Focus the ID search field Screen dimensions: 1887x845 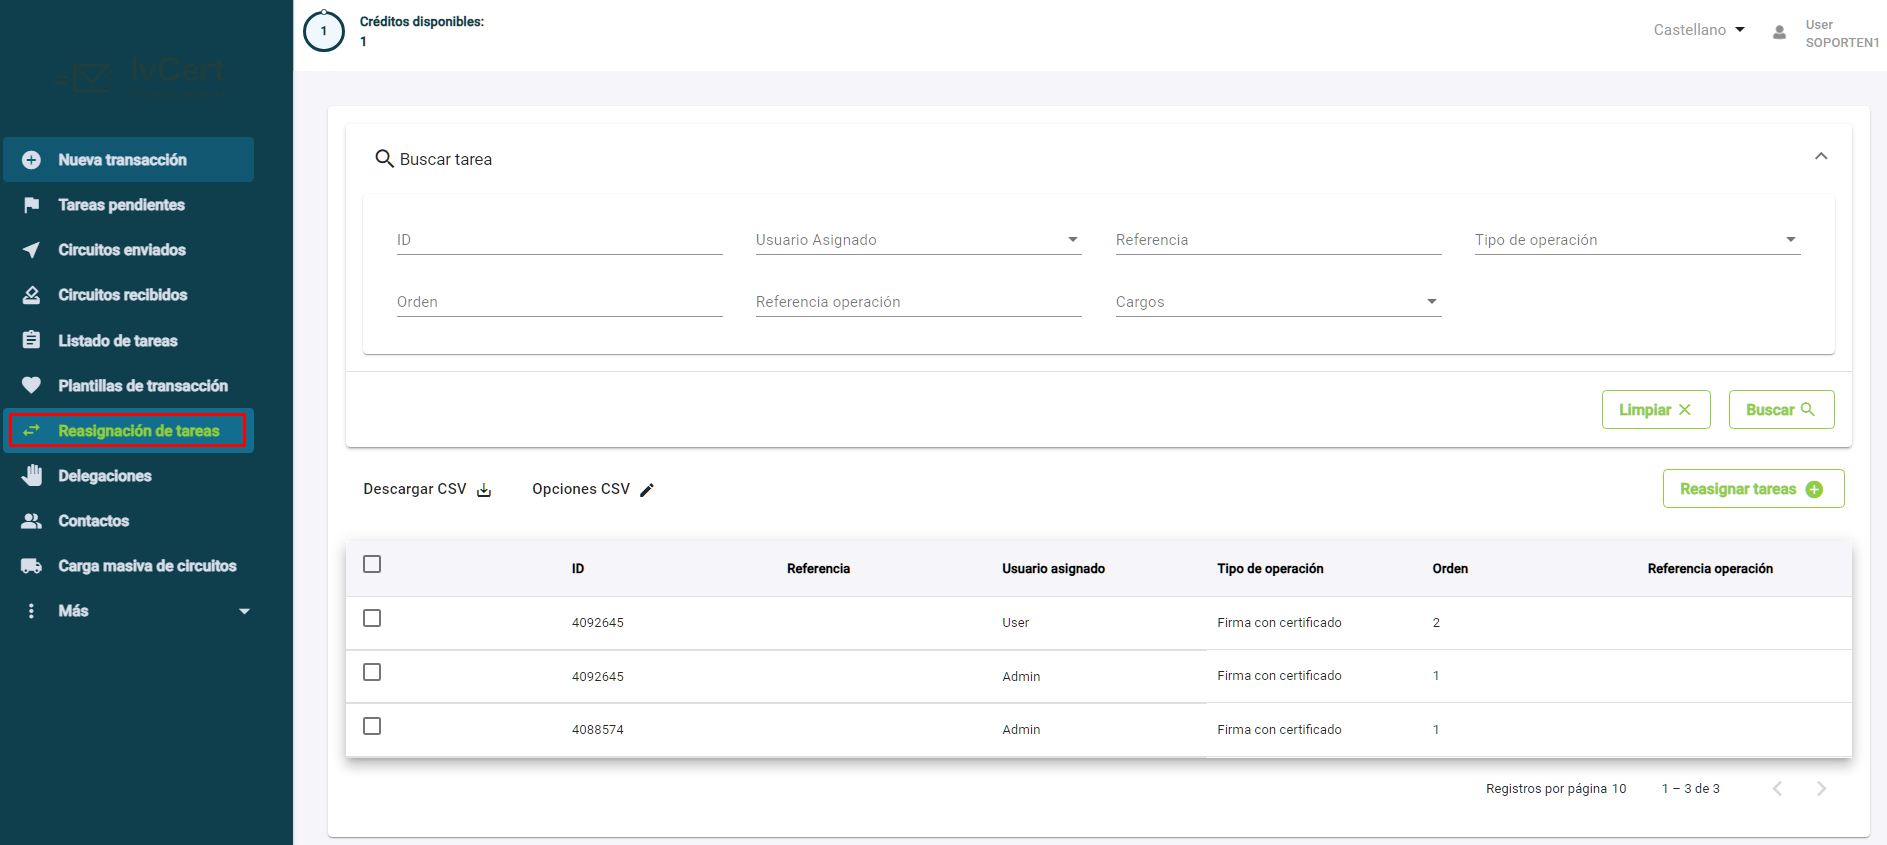pos(559,240)
